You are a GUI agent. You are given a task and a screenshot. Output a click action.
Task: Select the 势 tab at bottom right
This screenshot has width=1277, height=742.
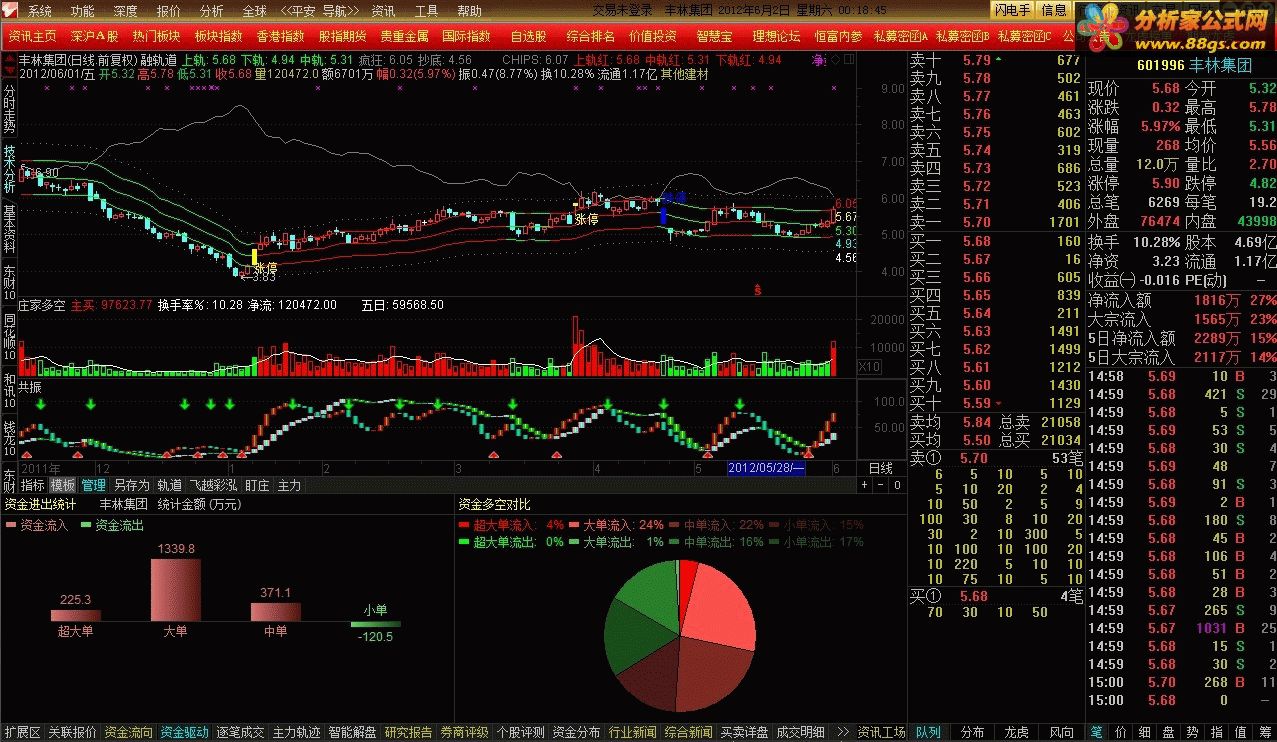pyautogui.click(x=1192, y=732)
